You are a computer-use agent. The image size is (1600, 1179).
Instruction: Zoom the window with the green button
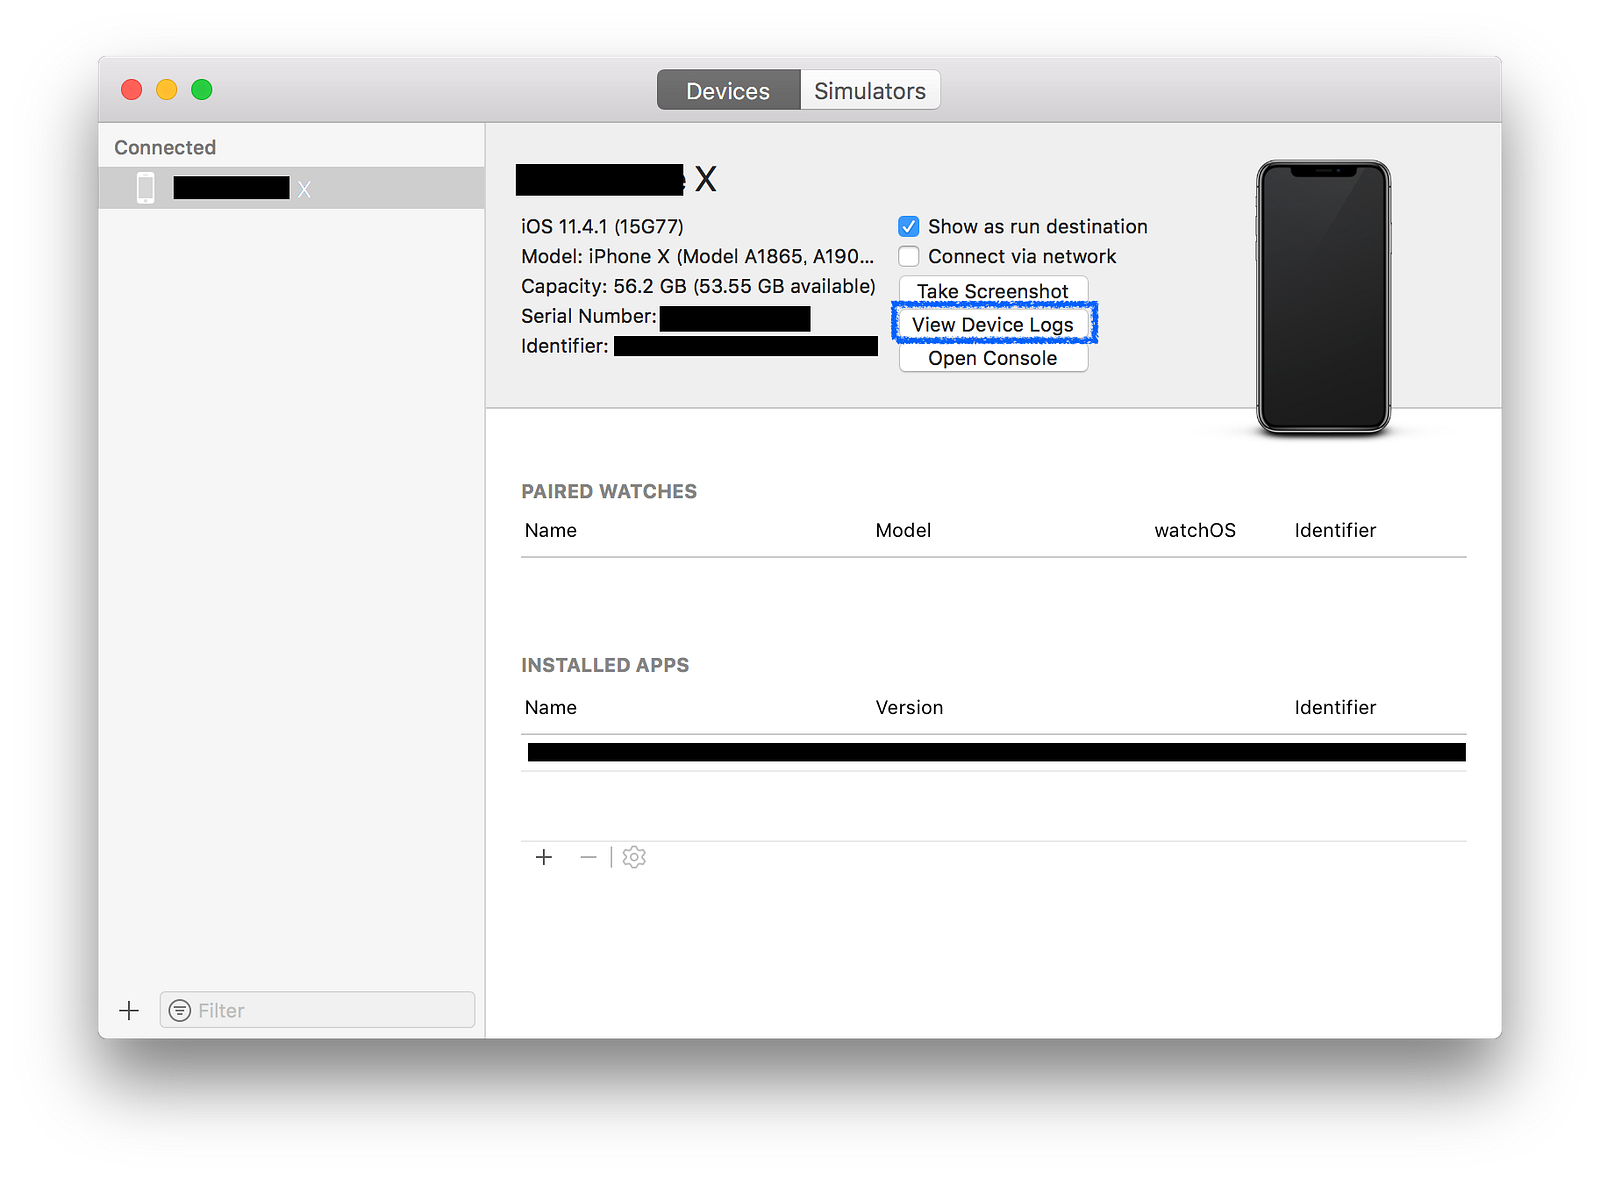pyautogui.click(x=202, y=90)
